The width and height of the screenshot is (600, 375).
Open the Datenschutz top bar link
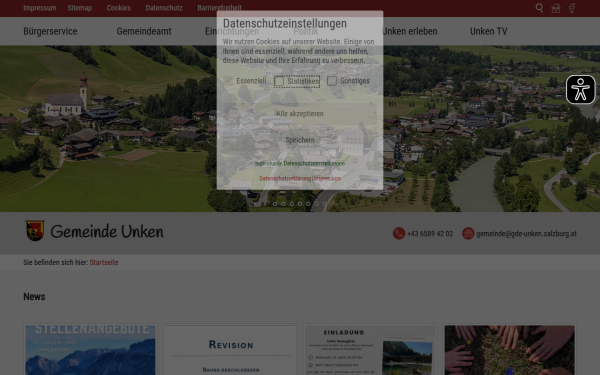164,8
